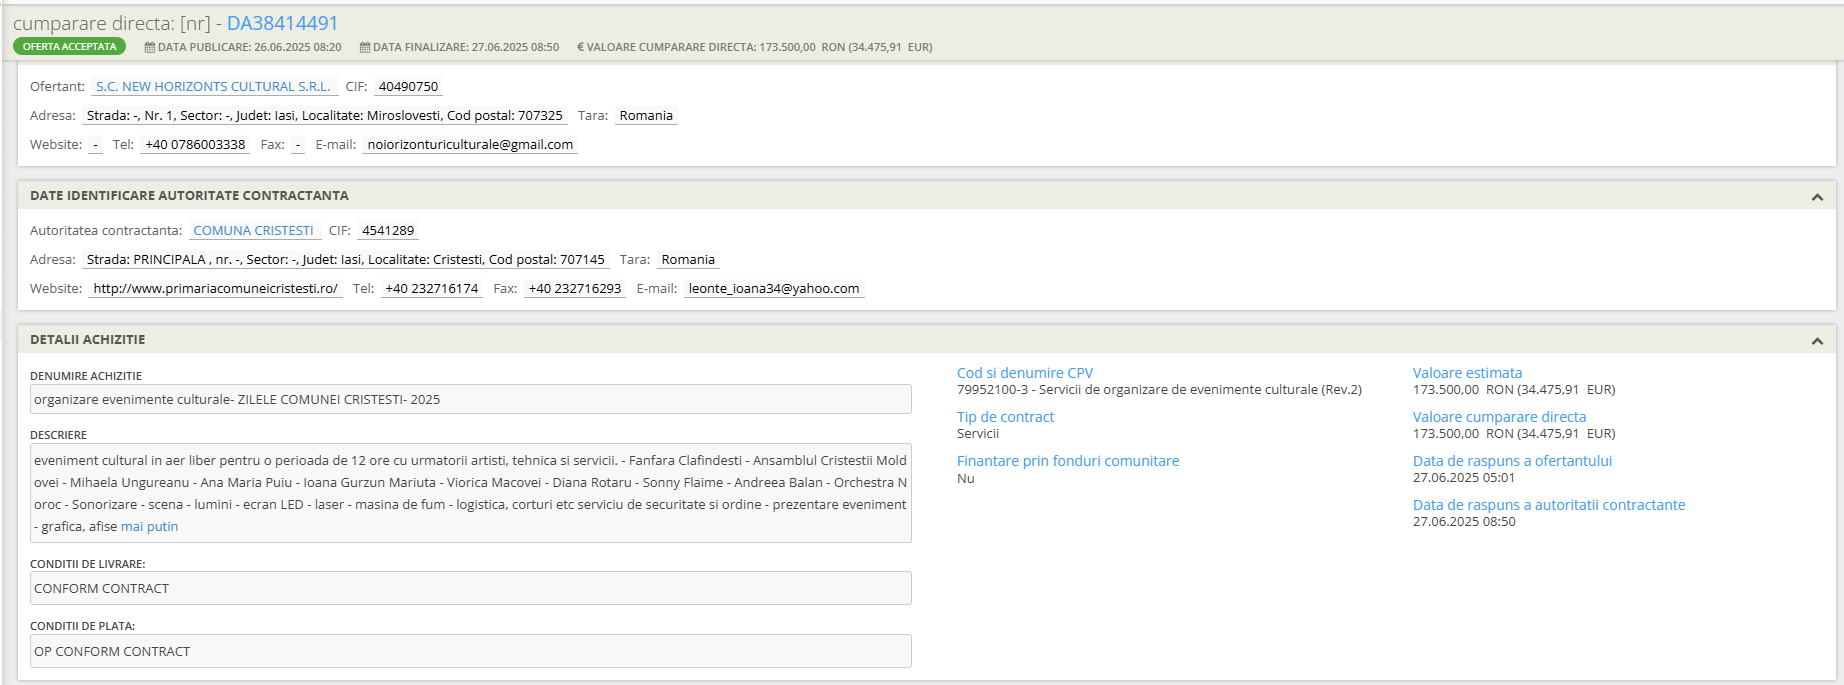Click the 'Cod si denumire CPV' label
The height and width of the screenshot is (685, 1844).
[x=1025, y=373]
